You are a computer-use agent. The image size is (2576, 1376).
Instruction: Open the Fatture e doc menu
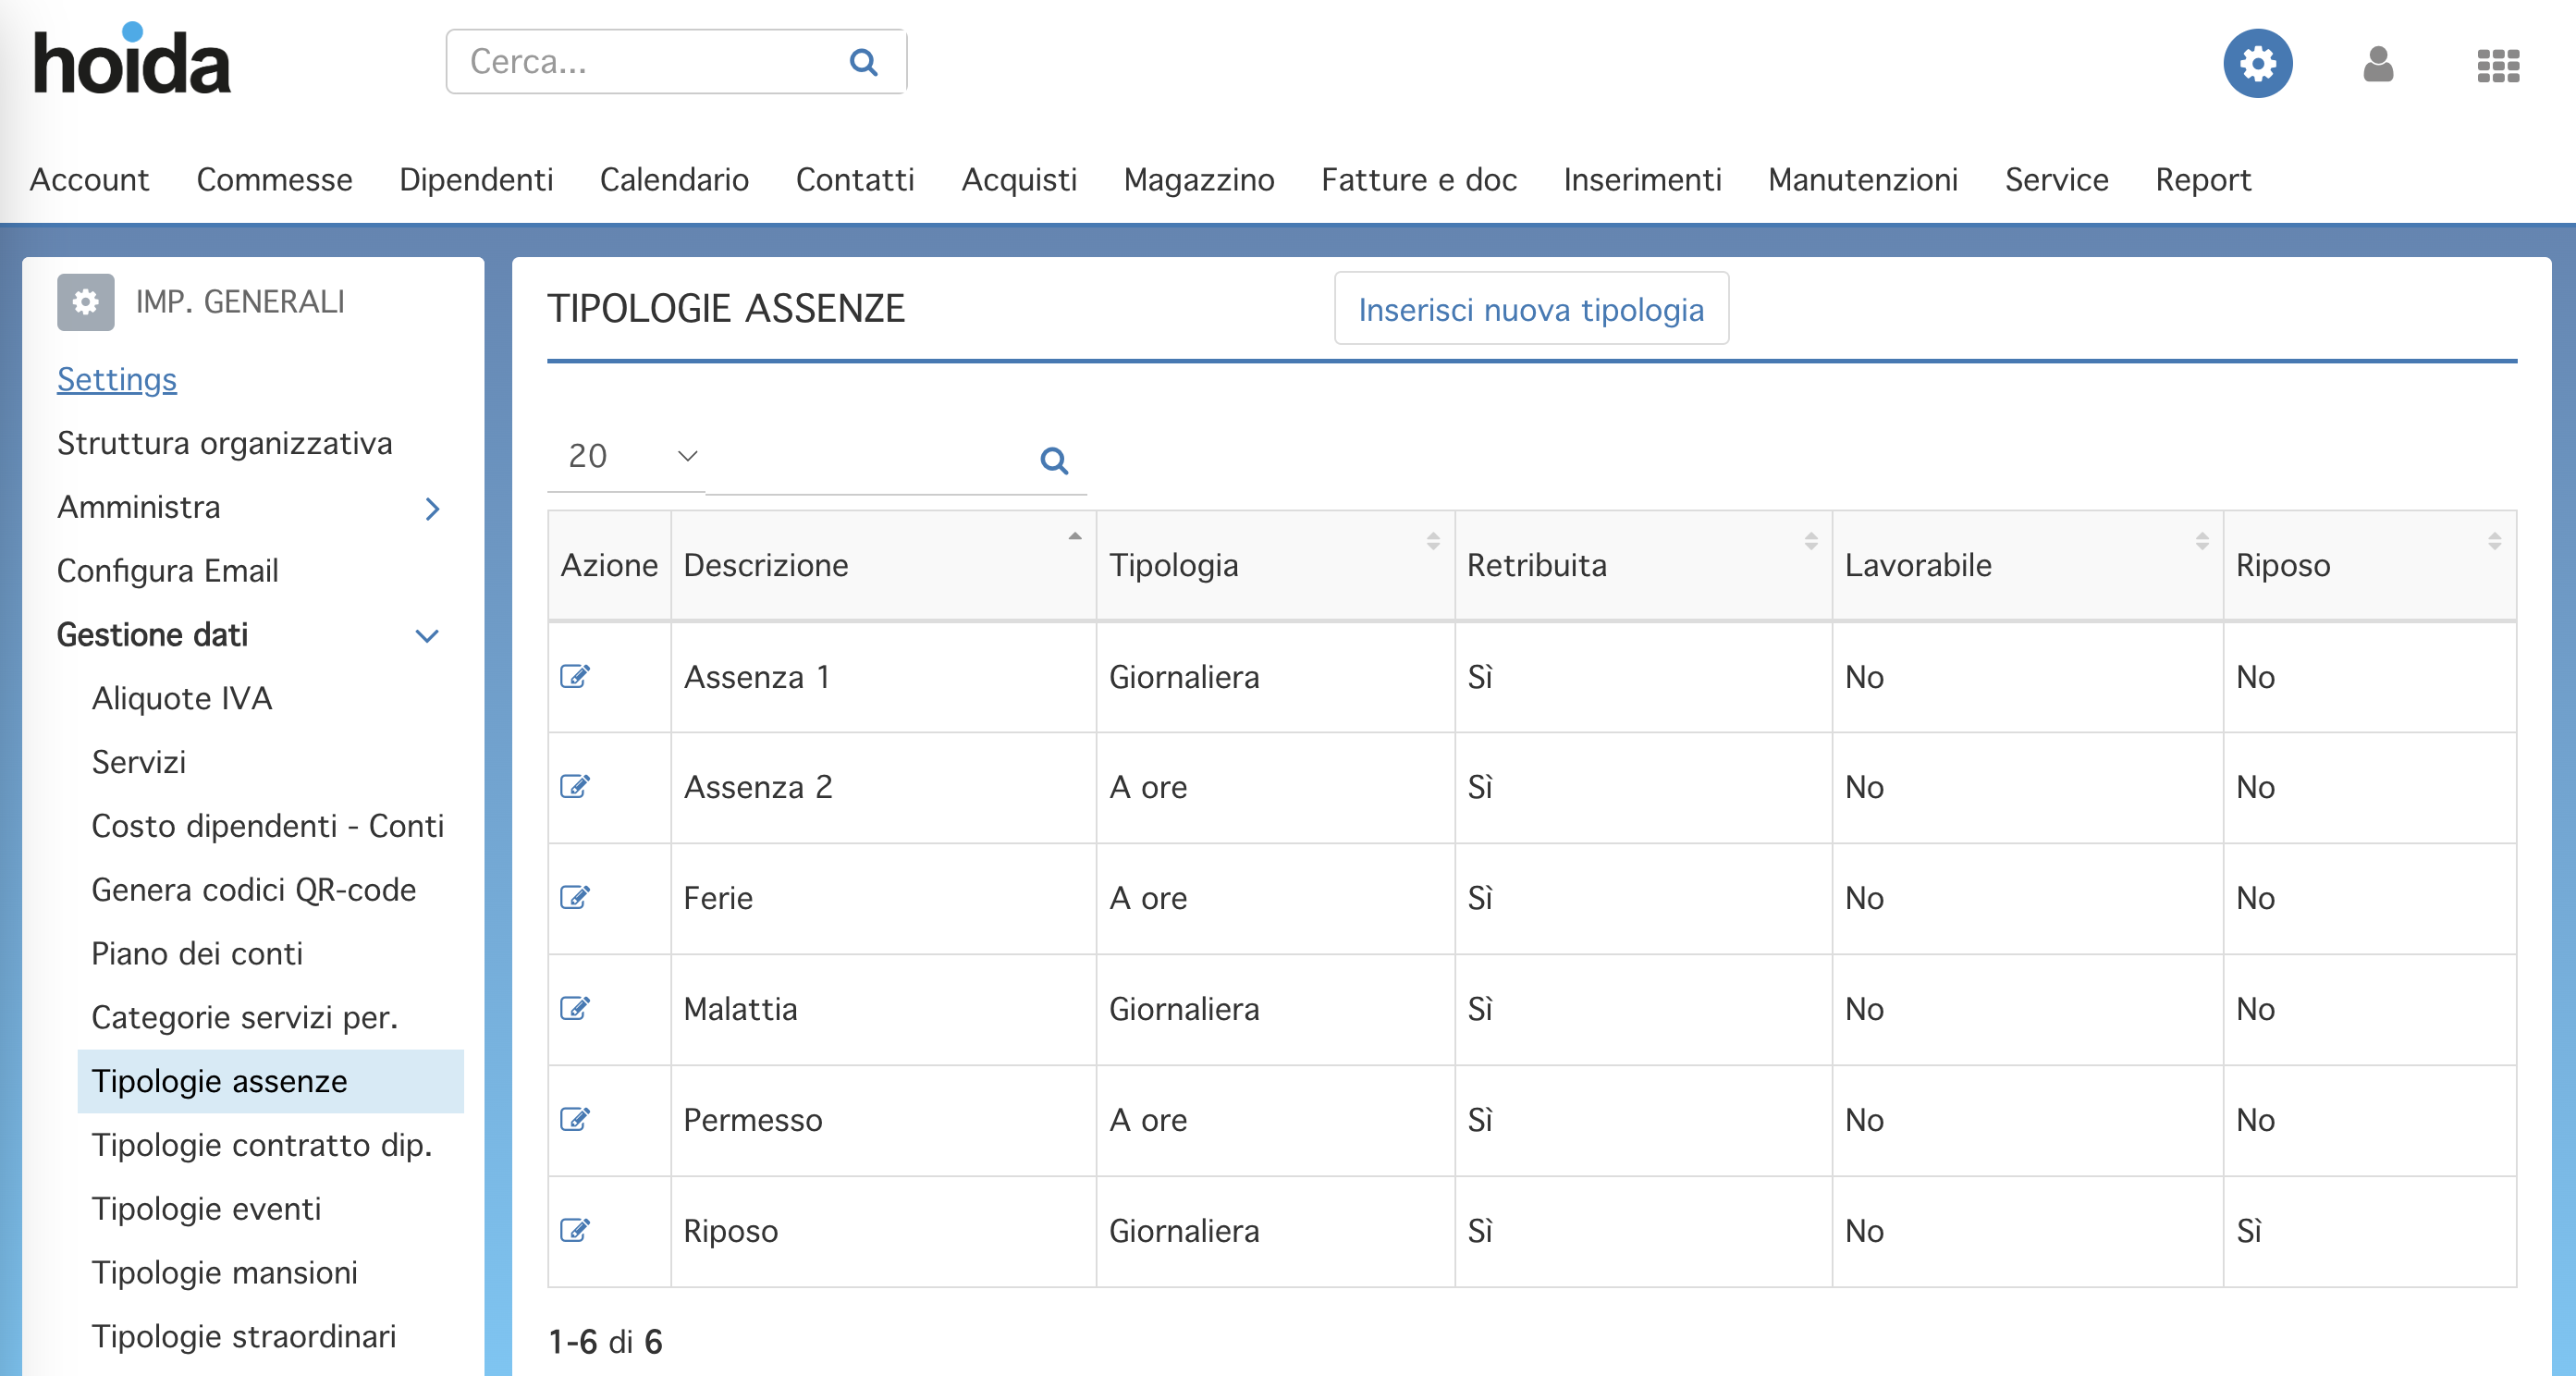(x=1419, y=180)
